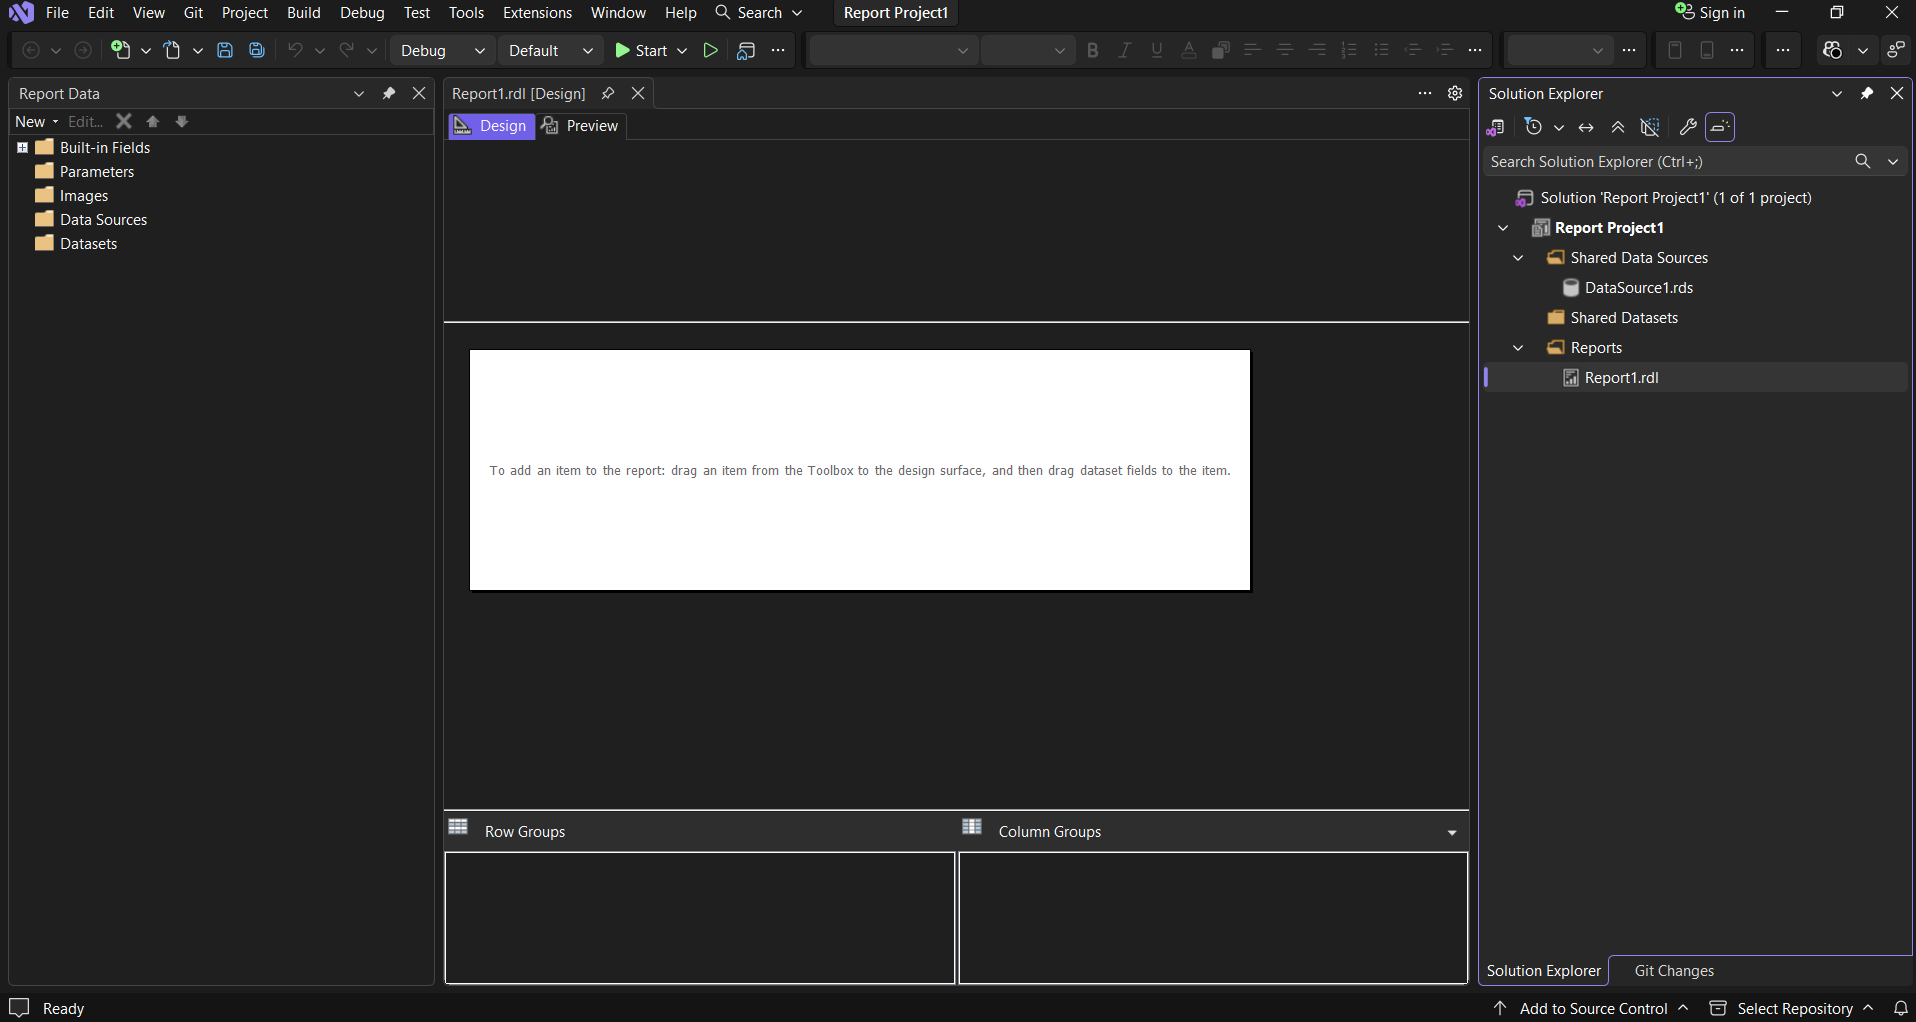Click the Navigate Backward icon
Screen dimensions: 1916x1022
pyautogui.click(x=31, y=50)
